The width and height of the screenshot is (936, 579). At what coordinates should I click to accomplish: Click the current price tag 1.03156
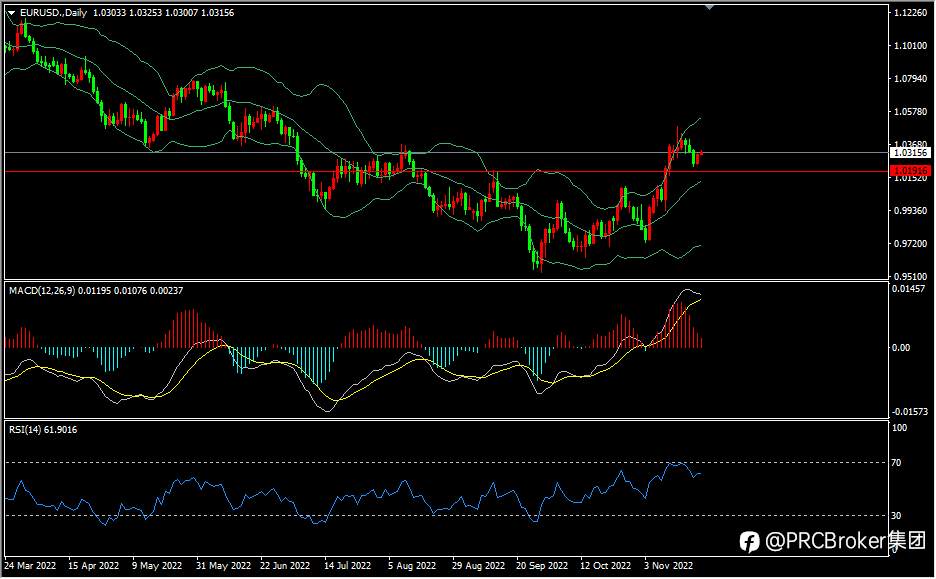click(x=910, y=153)
